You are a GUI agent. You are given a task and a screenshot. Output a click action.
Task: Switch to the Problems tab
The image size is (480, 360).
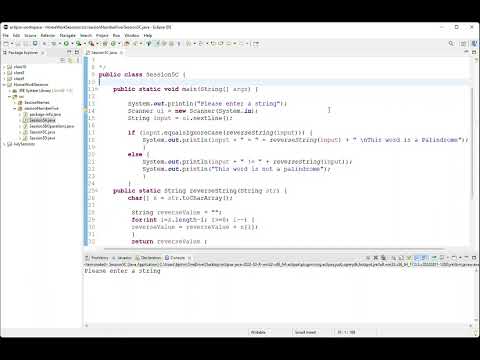(97, 258)
